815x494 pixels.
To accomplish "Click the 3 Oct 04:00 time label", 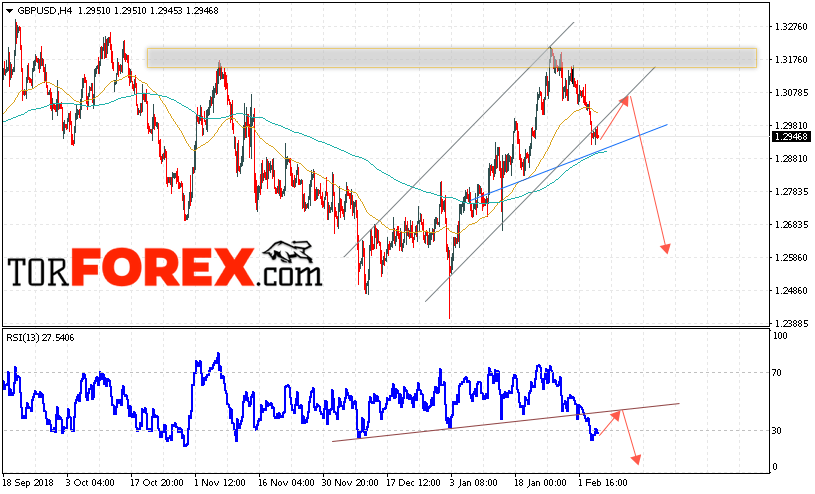I will pyautogui.click(x=90, y=483).
